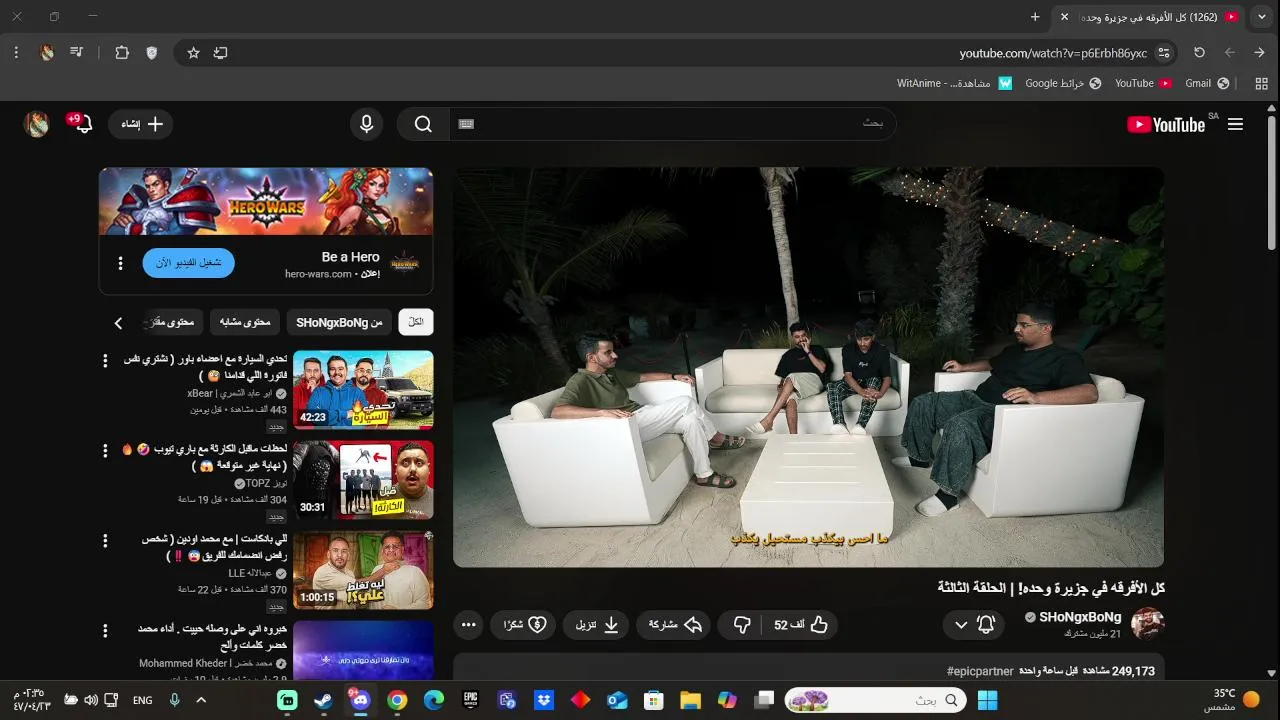This screenshot has width=1280, height=720.
Task: Open the browser extensions puzzle icon
Action: 122,53
